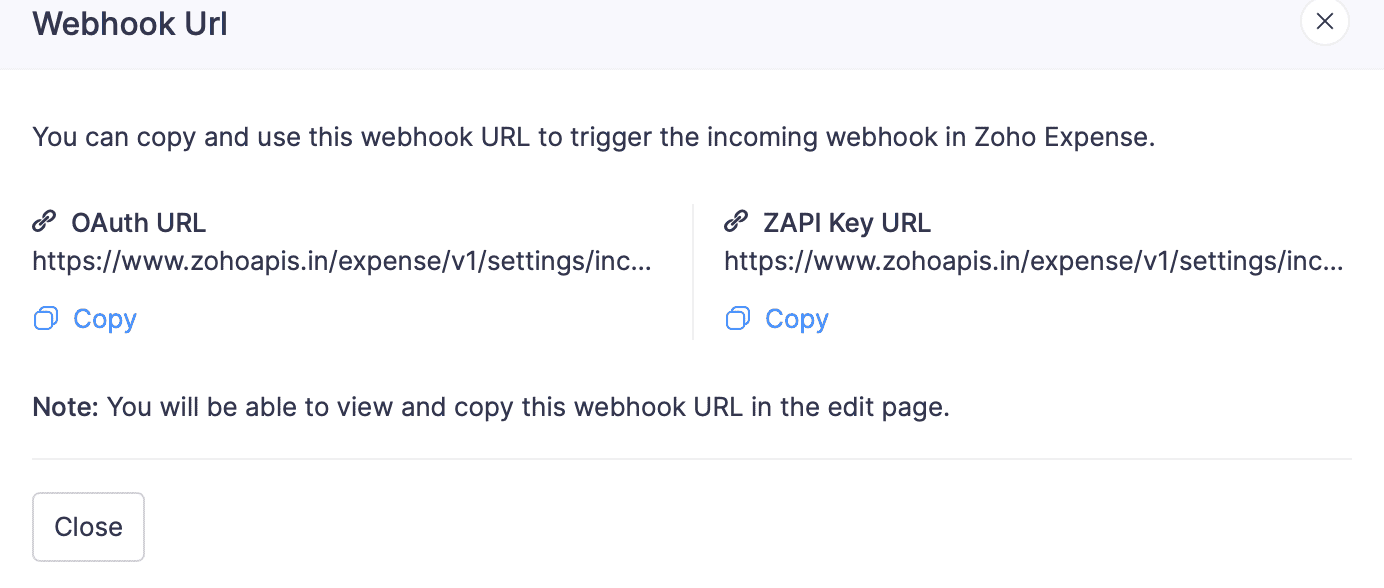
Task: Click Close at the bottom of the dialog
Action: [88, 527]
